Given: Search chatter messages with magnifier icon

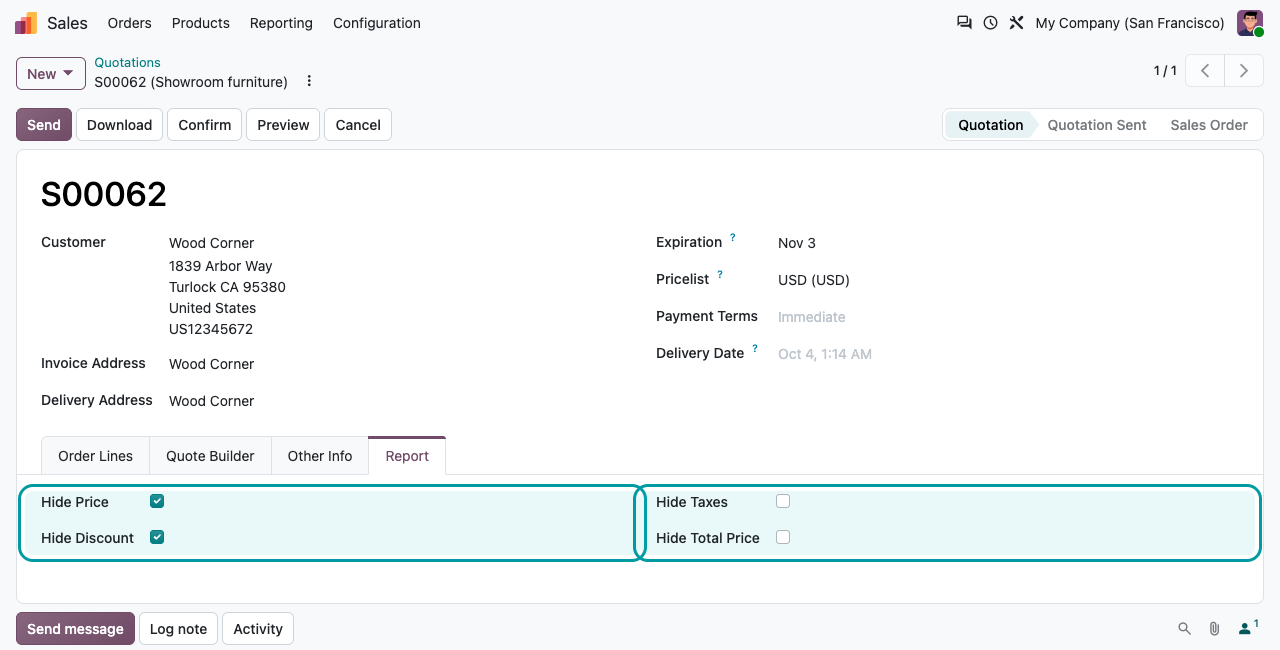Looking at the screenshot, I should pyautogui.click(x=1184, y=629).
